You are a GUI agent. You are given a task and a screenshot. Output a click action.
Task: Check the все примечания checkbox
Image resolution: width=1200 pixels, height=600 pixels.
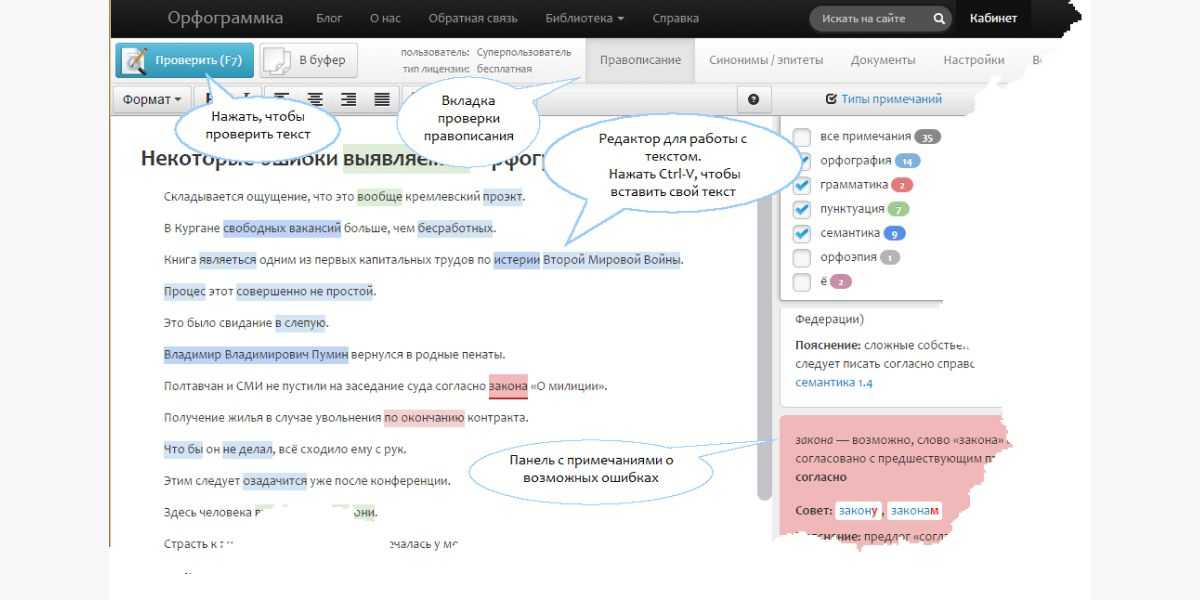801,137
